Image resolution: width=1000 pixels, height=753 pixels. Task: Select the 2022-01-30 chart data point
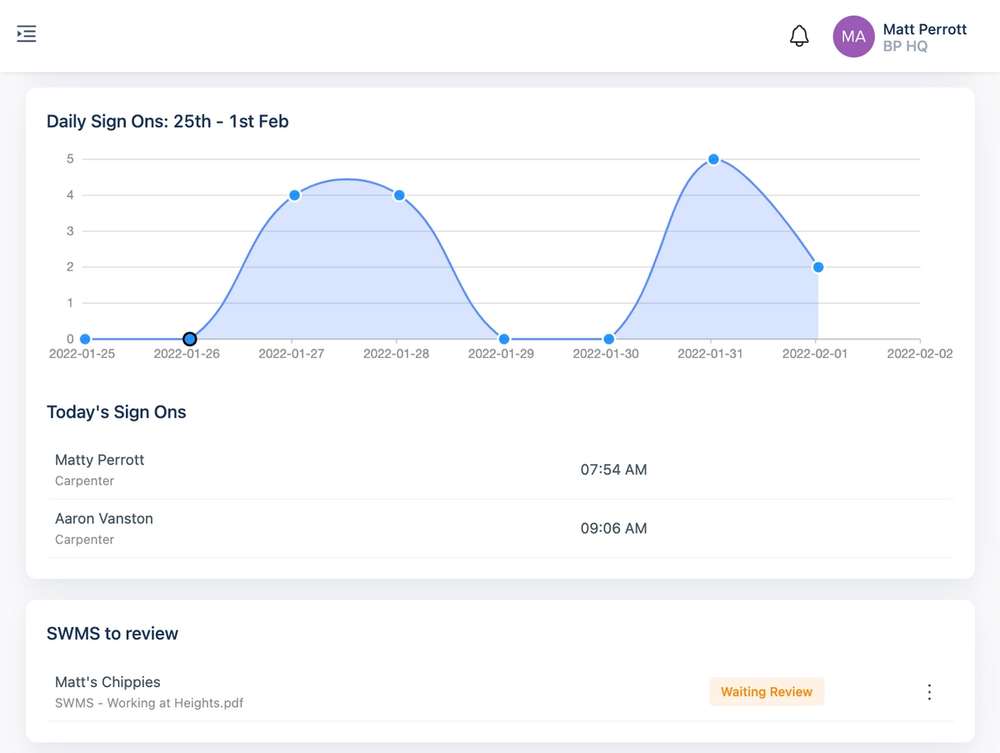(x=609, y=339)
